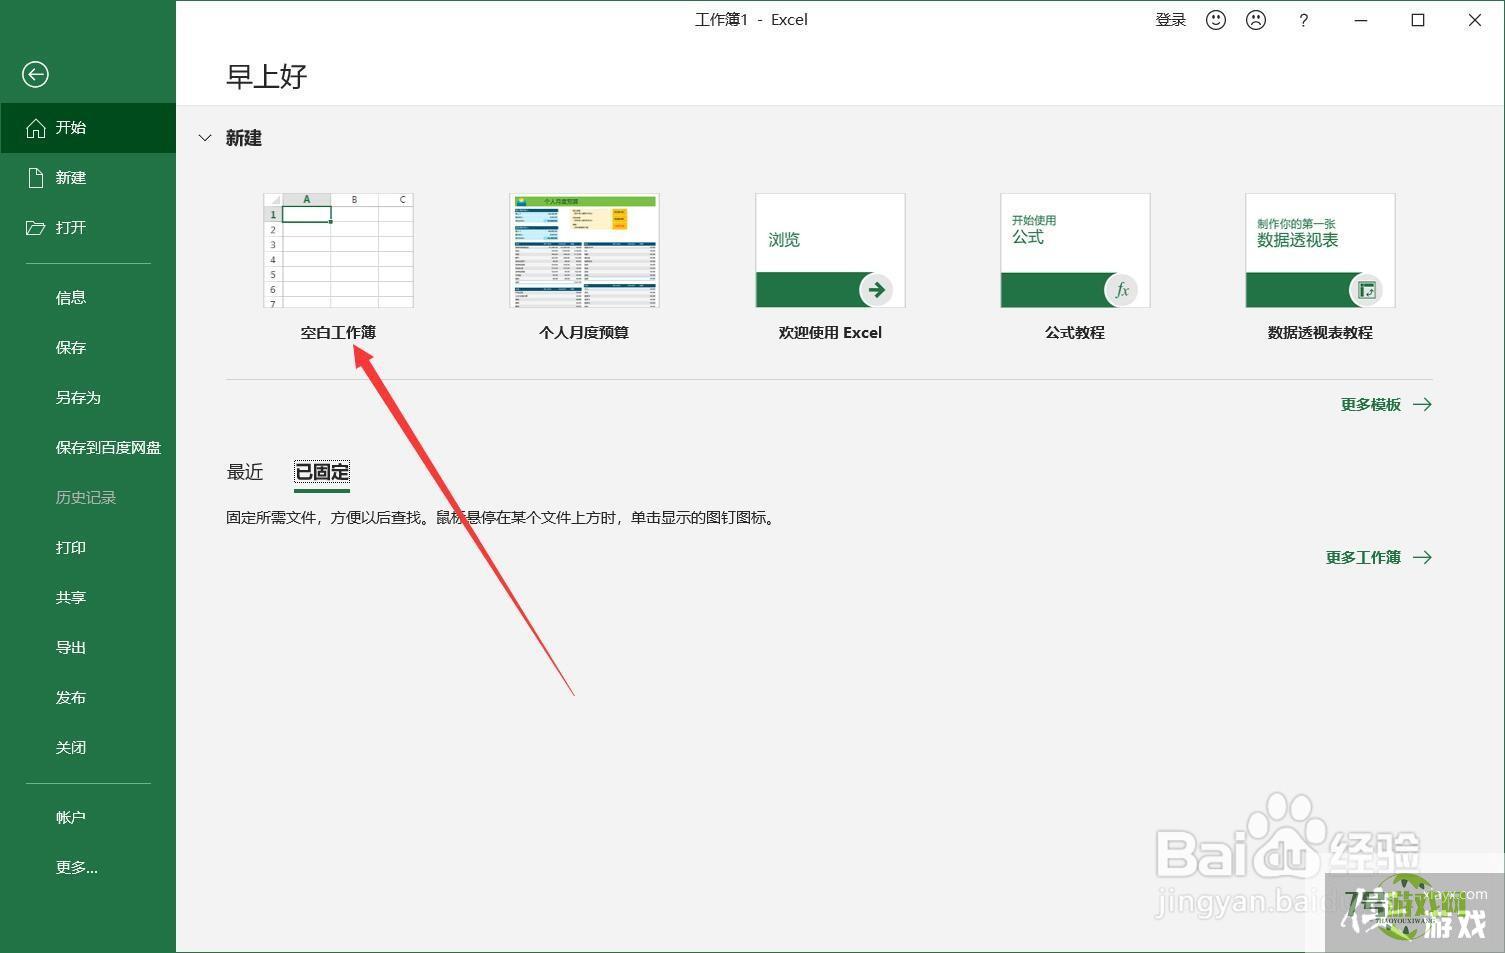
Task: Select 打开 in the left sidebar
Action: (x=88, y=228)
